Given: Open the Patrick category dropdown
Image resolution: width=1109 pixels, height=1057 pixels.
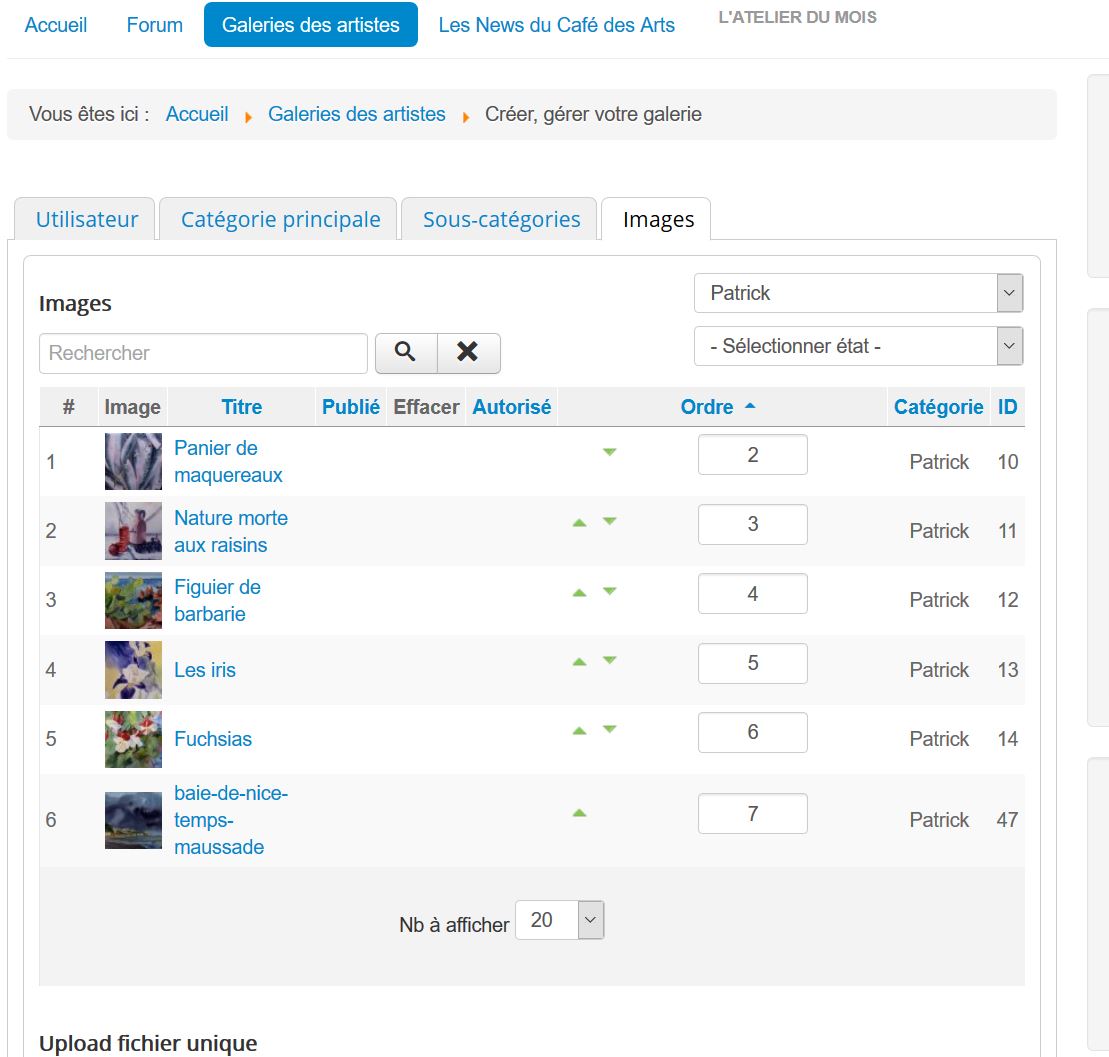Looking at the screenshot, I should click(x=858, y=294).
